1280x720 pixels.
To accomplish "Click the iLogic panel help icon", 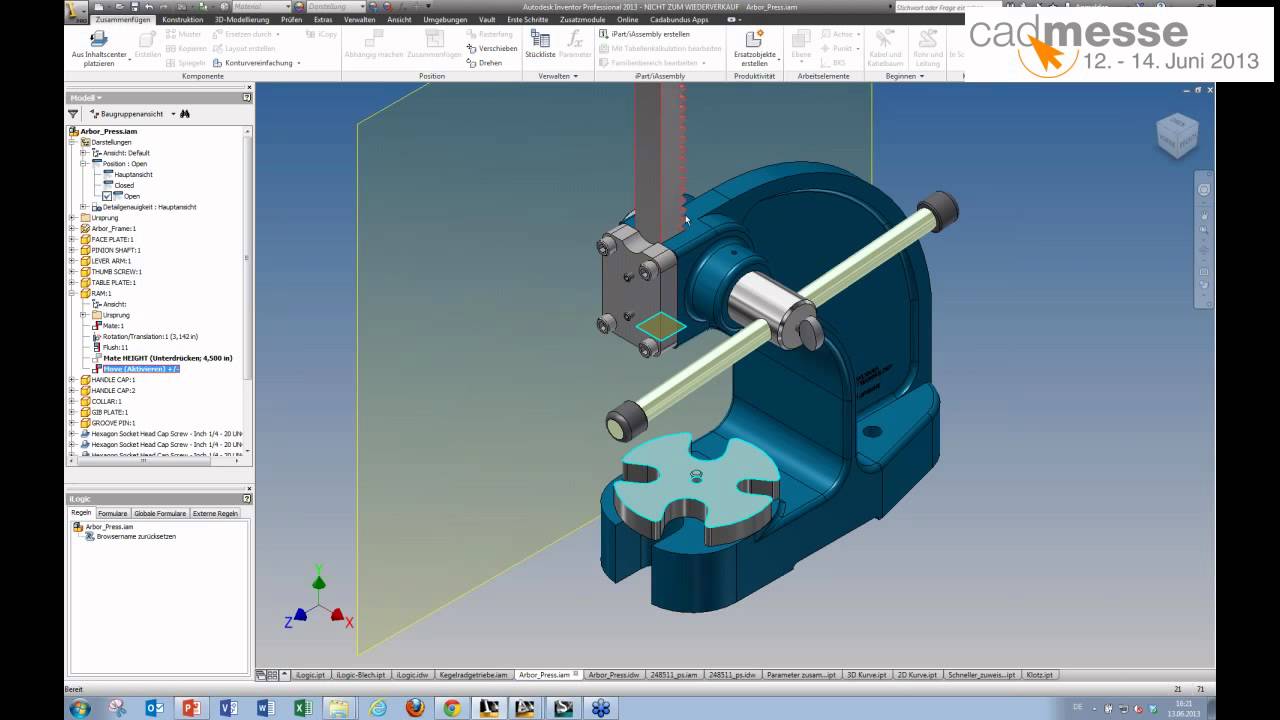I will (x=247, y=498).
